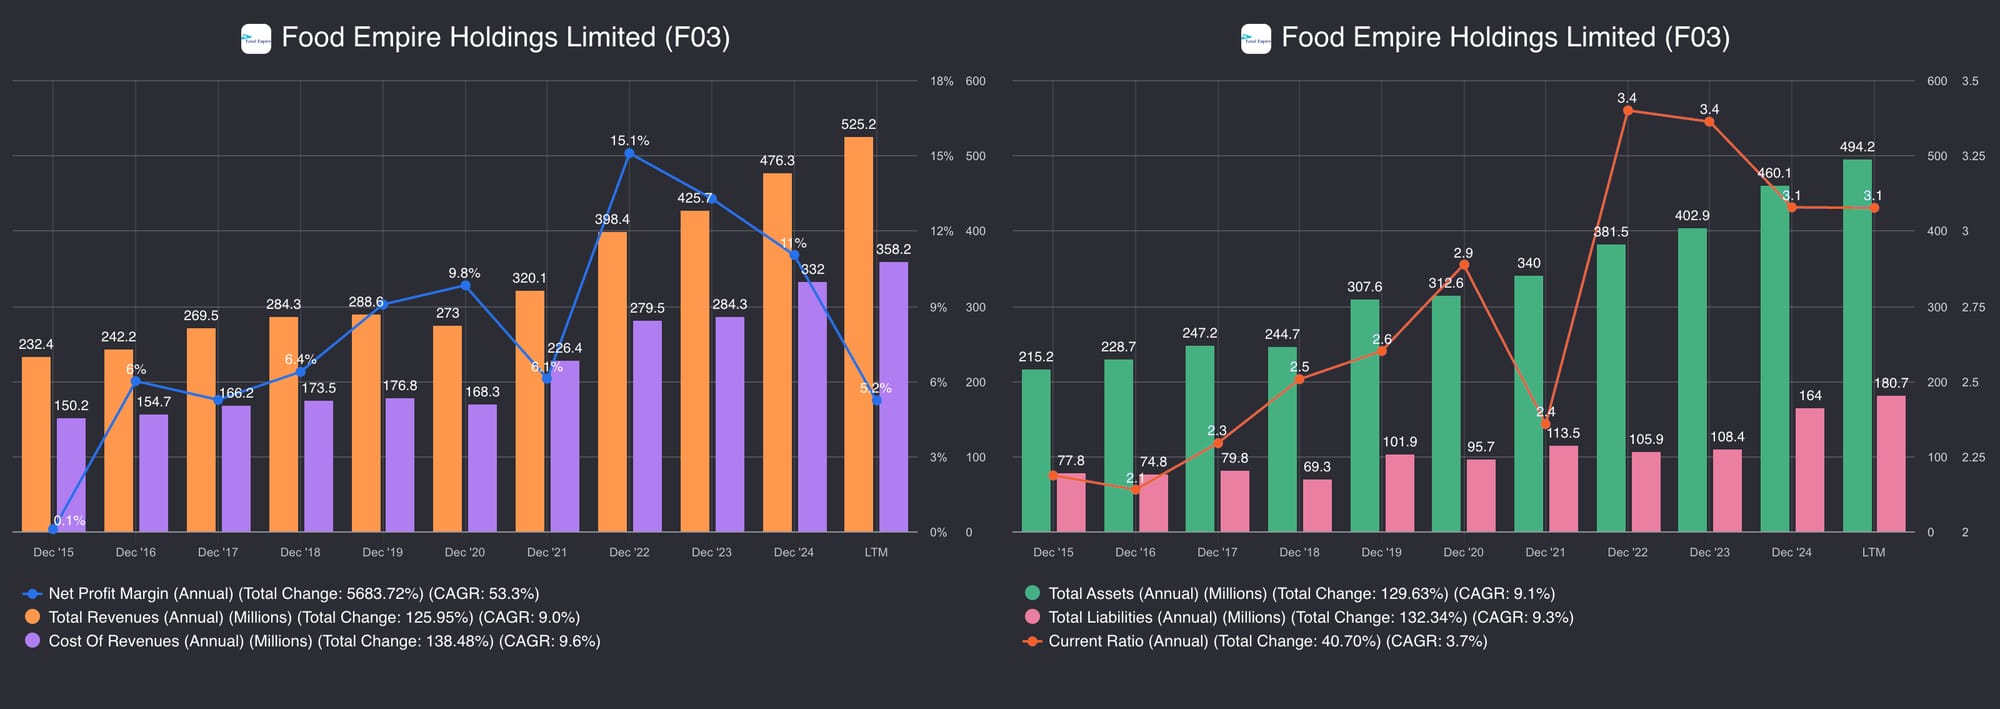Click the purple Cost Of Revenues legend dot
Viewport: 2000px width, 709px height.
coord(32,641)
